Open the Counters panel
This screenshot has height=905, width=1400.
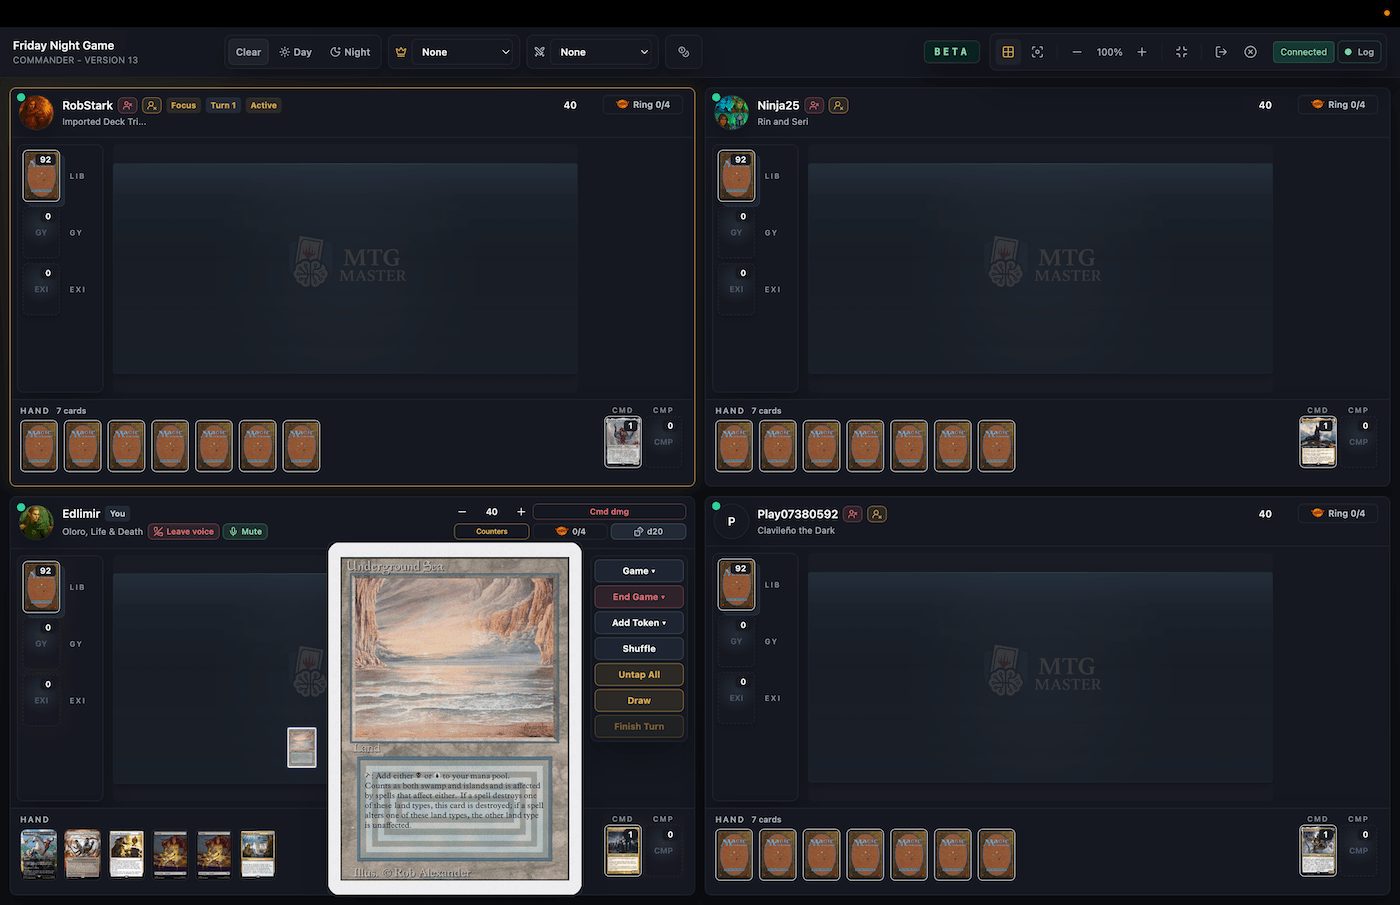point(492,532)
